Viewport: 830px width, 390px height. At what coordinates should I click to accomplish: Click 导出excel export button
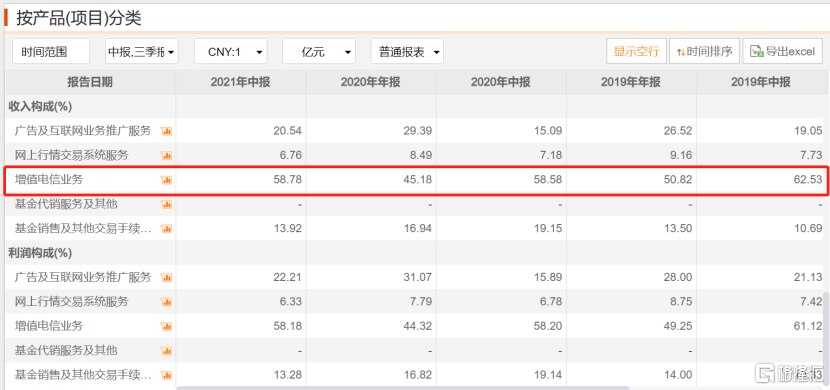pos(782,51)
